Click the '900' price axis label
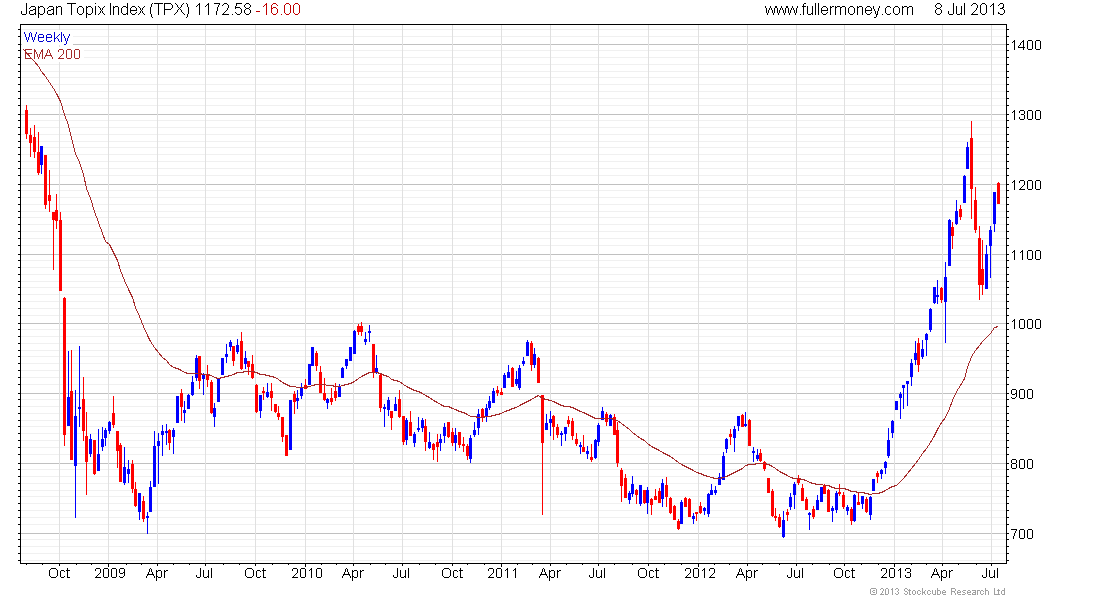This screenshot has width=1100, height=600. click(x=1023, y=394)
